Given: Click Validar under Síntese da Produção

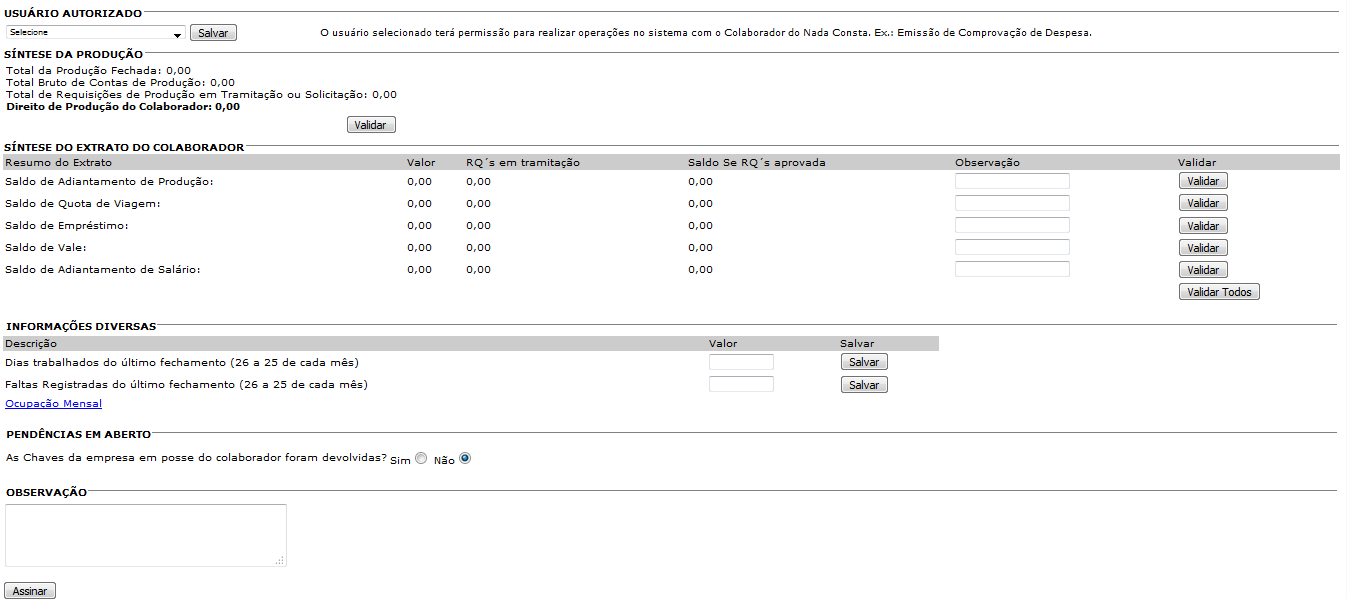Looking at the screenshot, I should coord(371,125).
